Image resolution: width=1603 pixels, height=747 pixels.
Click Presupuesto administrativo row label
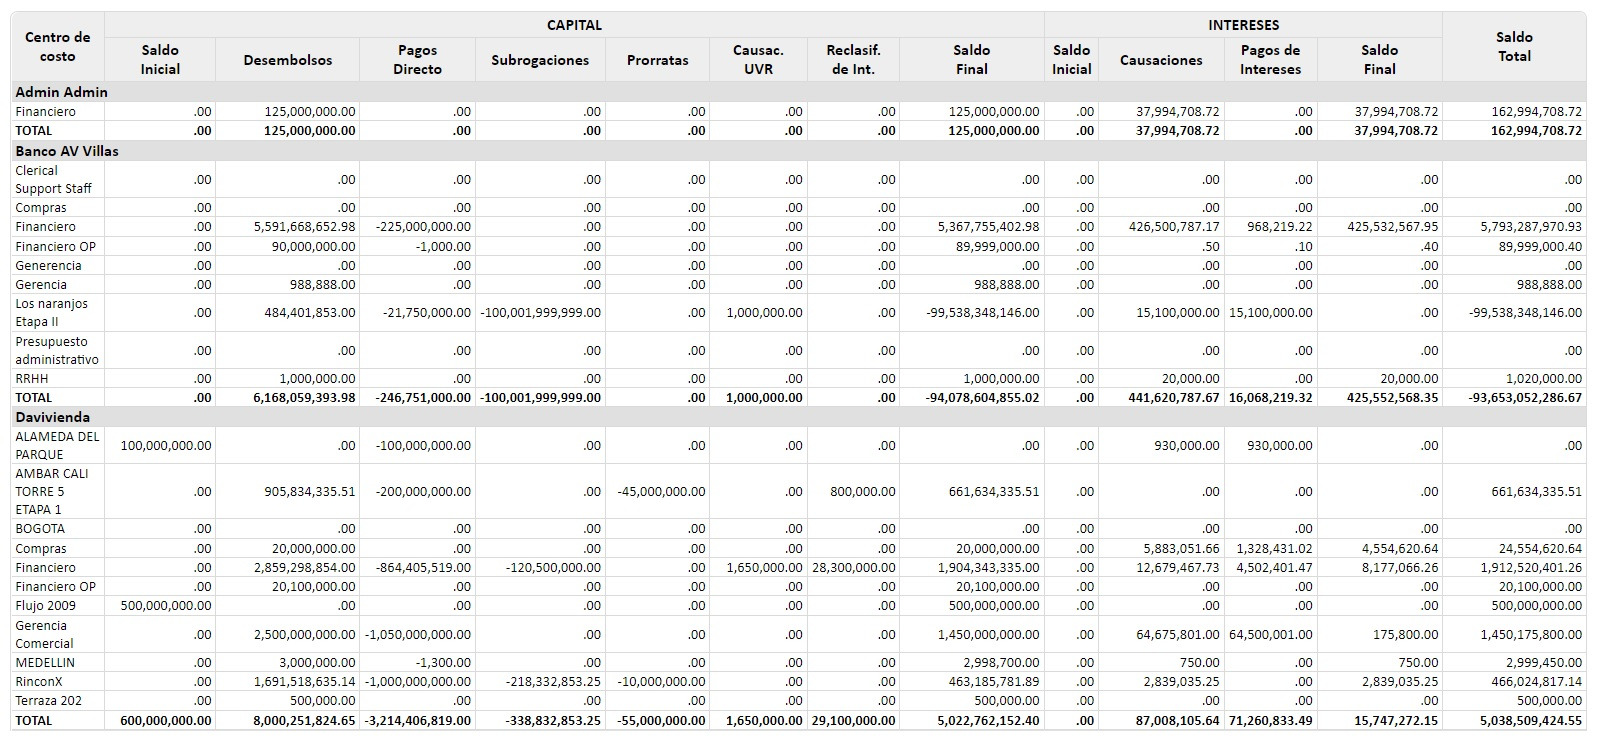[57, 351]
